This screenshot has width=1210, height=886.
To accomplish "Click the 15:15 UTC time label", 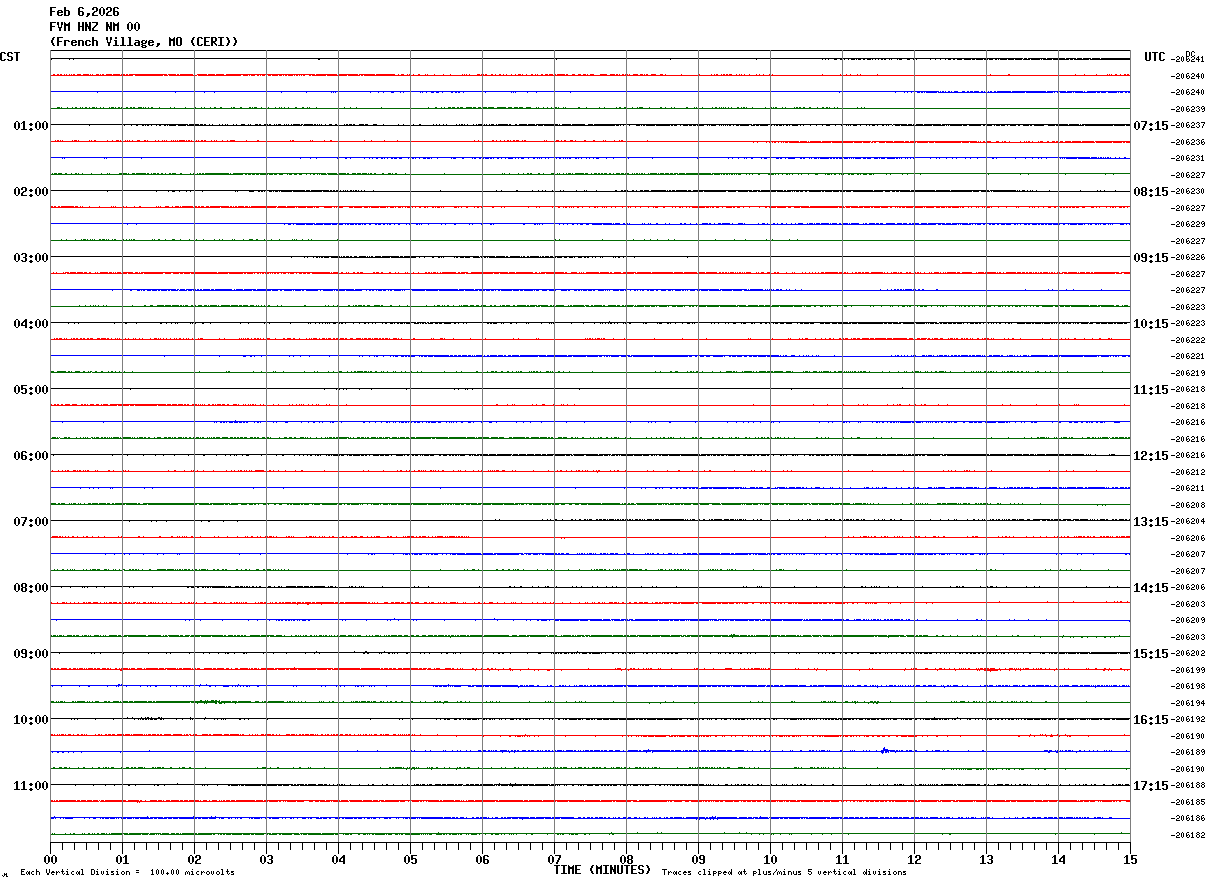I will click(x=1150, y=653).
